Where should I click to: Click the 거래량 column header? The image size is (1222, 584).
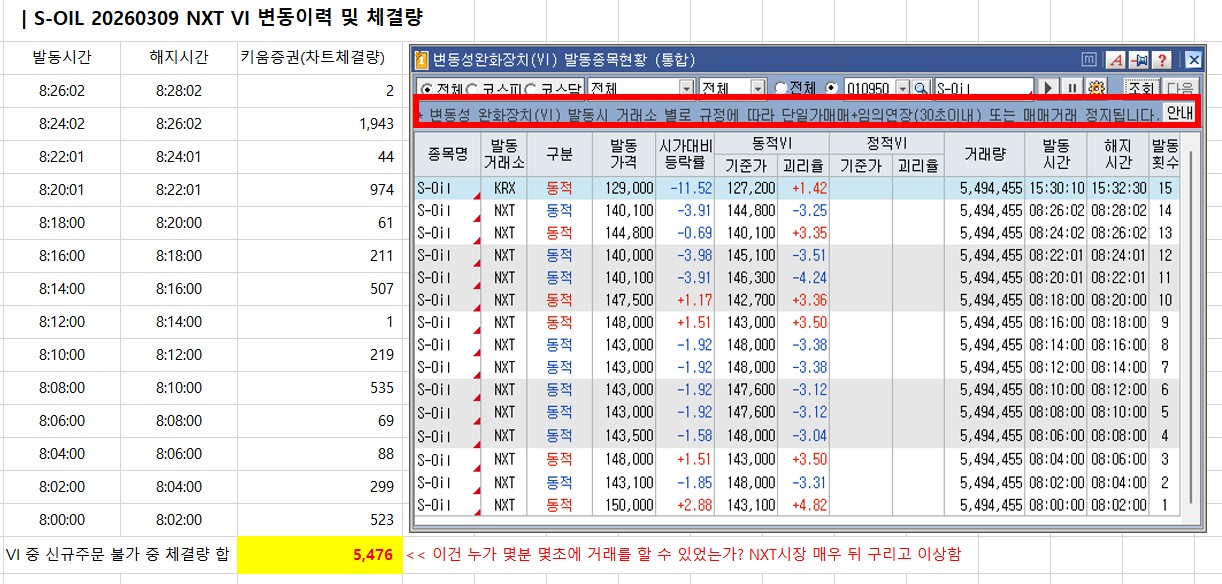pos(985,153)
